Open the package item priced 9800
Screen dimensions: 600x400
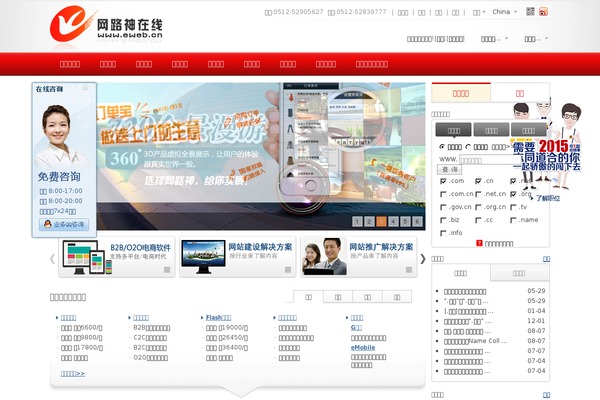[x=82, y=338]
